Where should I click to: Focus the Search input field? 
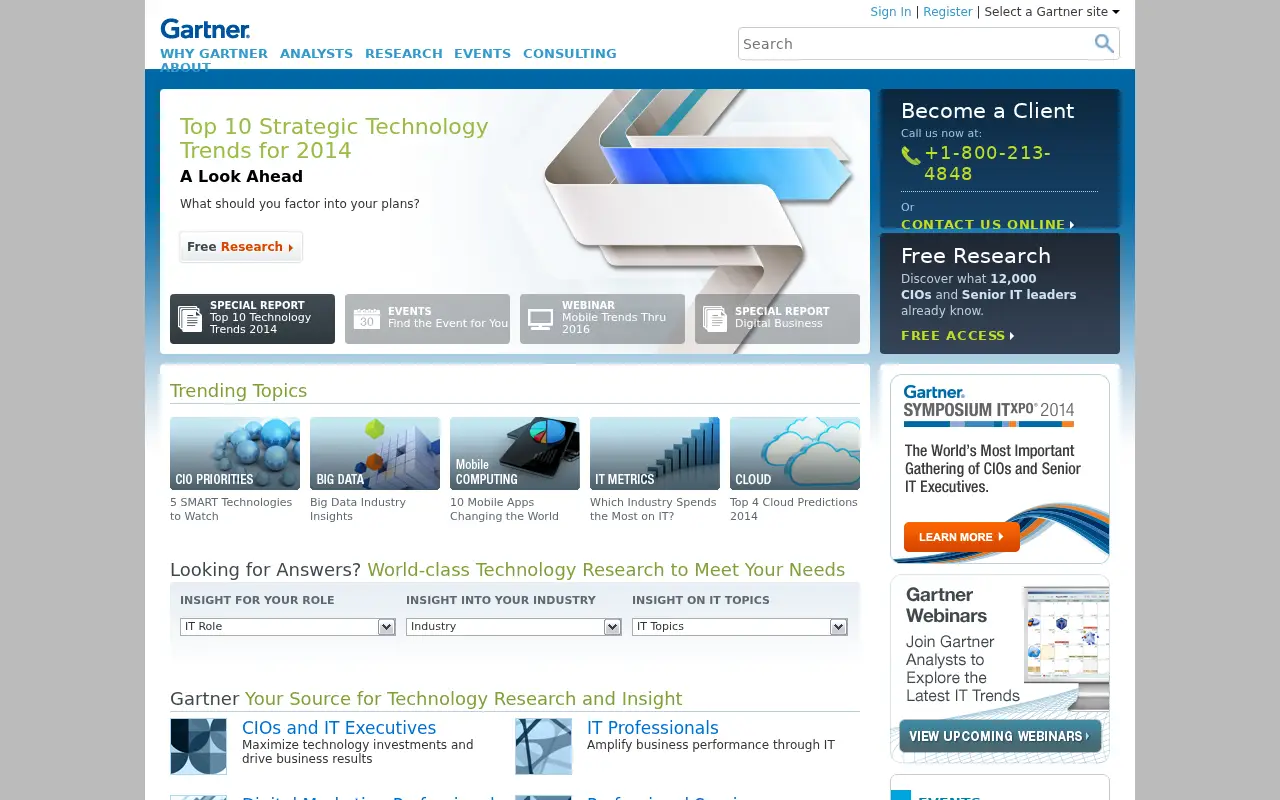click(914, 44)
